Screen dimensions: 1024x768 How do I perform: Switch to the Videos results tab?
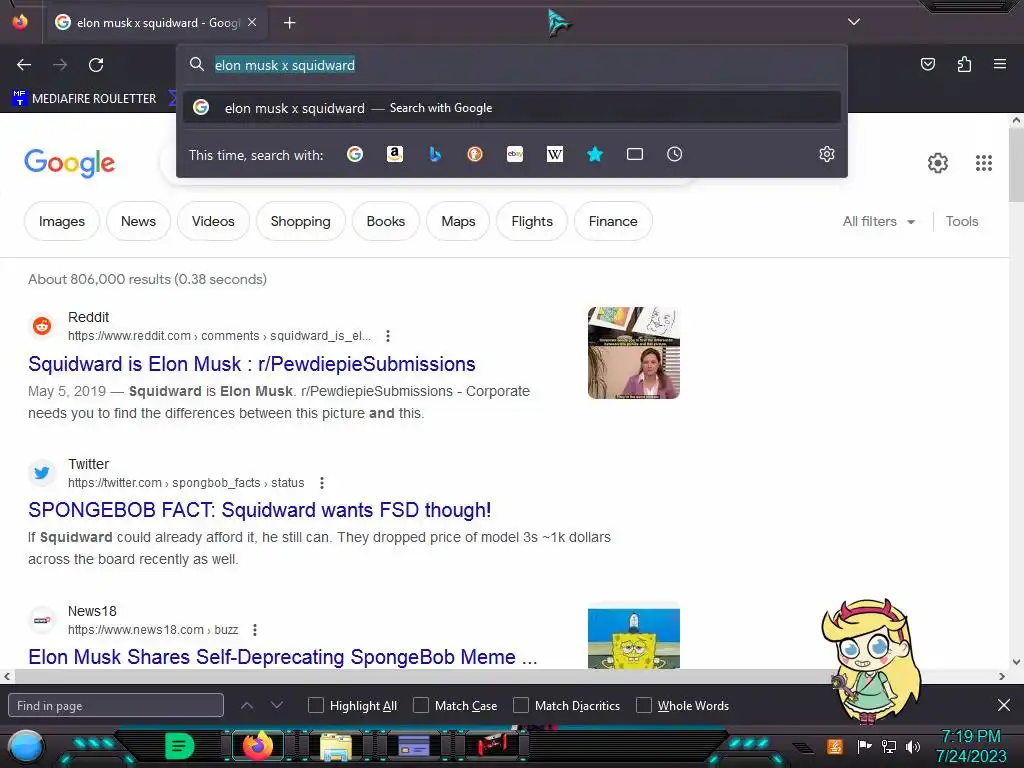(213, 221)
